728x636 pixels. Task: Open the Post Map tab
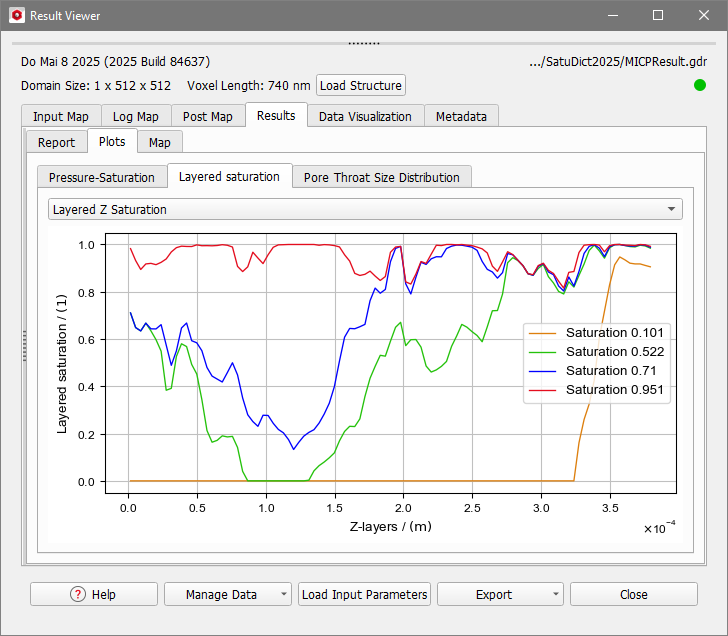[208, 116]
